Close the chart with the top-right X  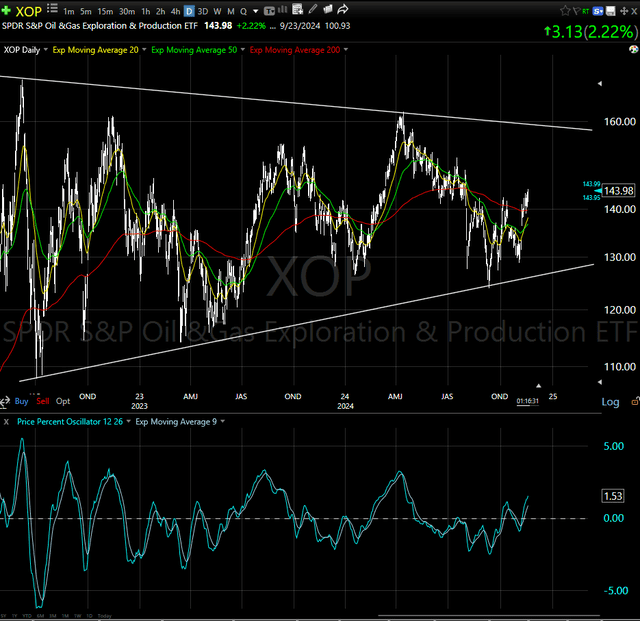click(634, 11)
